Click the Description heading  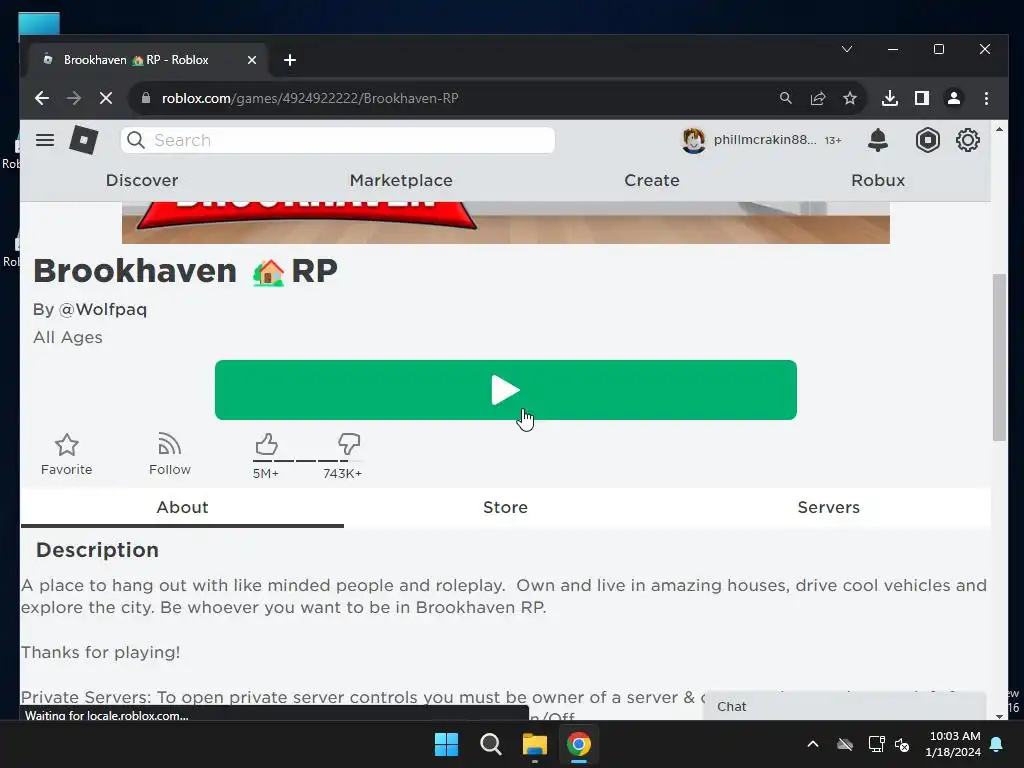[x=97, y=550]
